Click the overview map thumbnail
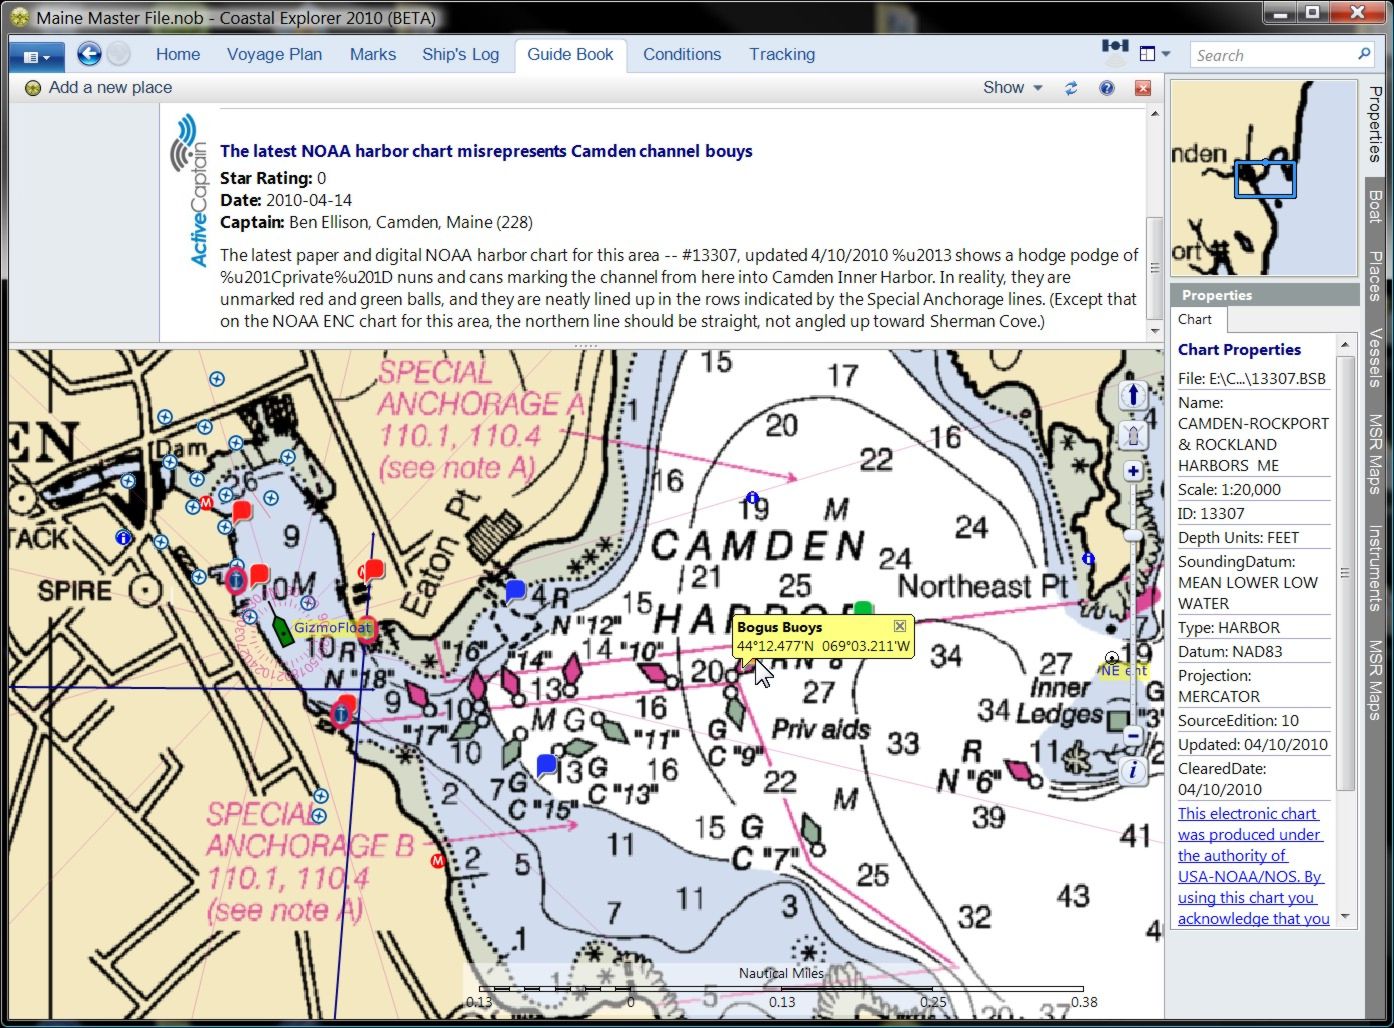Image resolution: width=1394 pixels, height=1028 pixels. (1264, 178)
